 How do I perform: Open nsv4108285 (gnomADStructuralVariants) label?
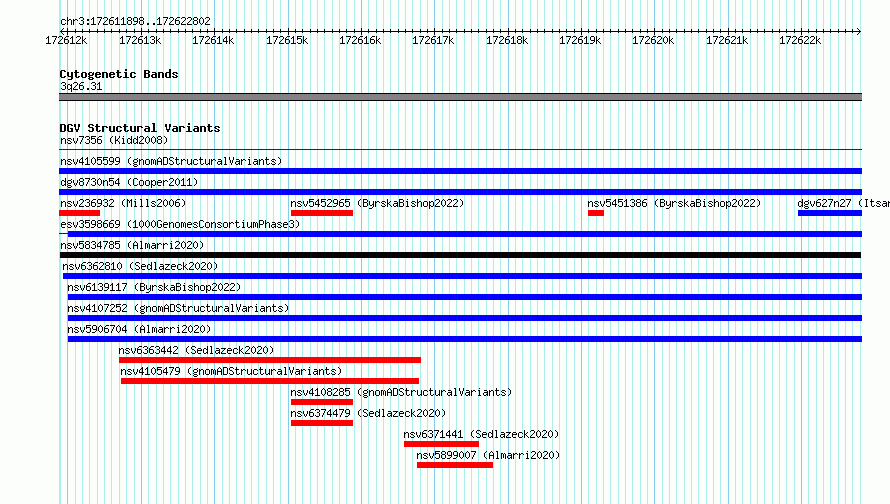pos(401,392)
